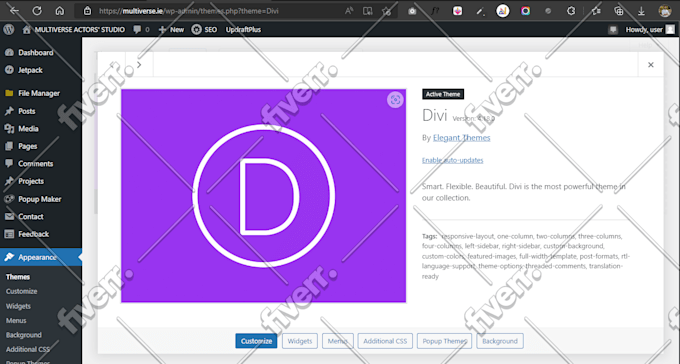This screenshot has height=364, width=680.
Task: Click the Background button in theme footer
Action: pyautogui.click(x=500, y=341)
